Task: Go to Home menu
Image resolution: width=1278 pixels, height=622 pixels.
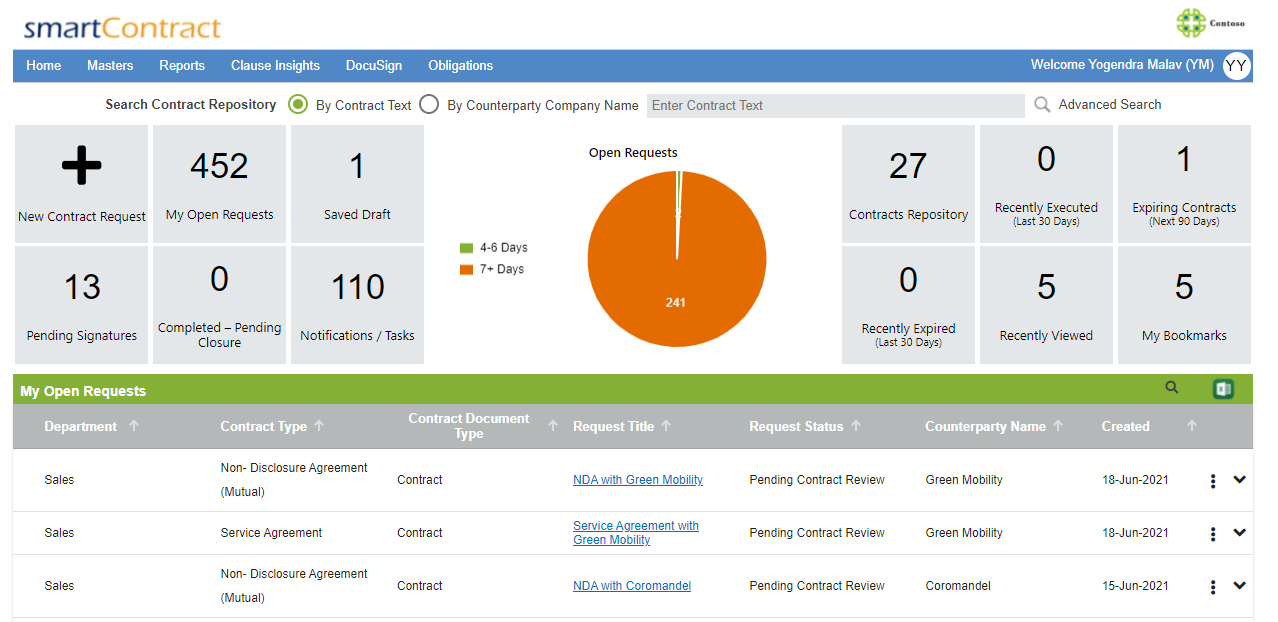Action: (x=44, y=66)
